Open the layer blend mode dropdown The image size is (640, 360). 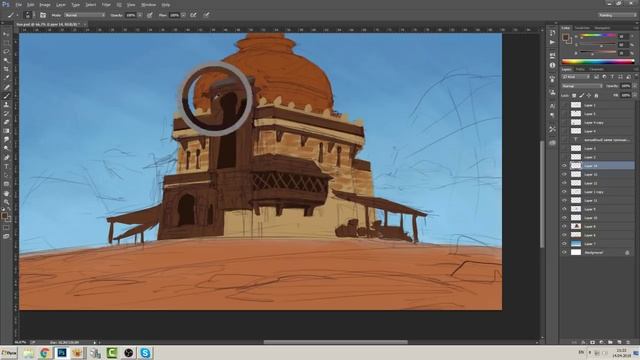[x=582, y=86]
